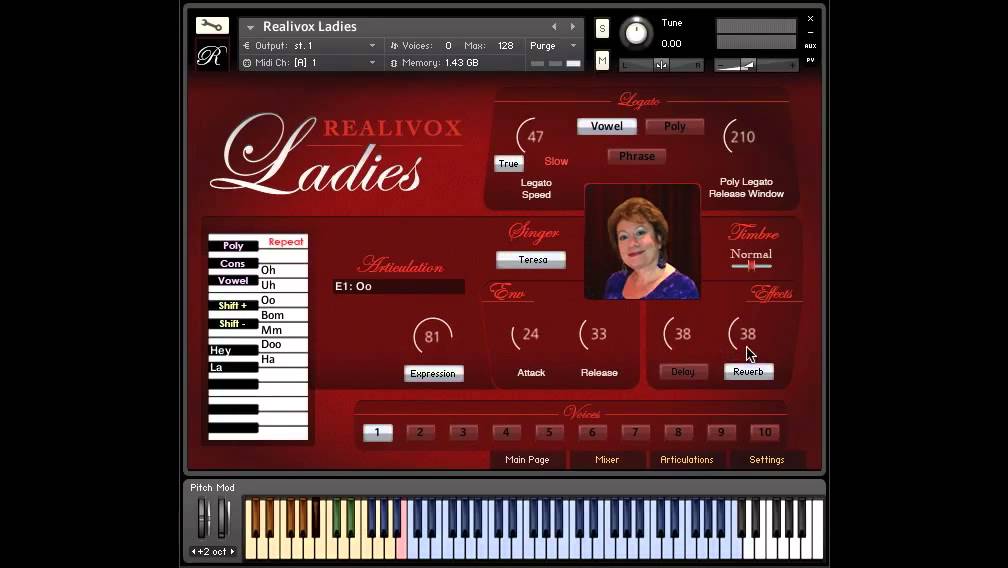This screenshot has height=568, width=1008.
Task: Open instrument edit mode with the wrench icon
Action: (x=212, y=26)
